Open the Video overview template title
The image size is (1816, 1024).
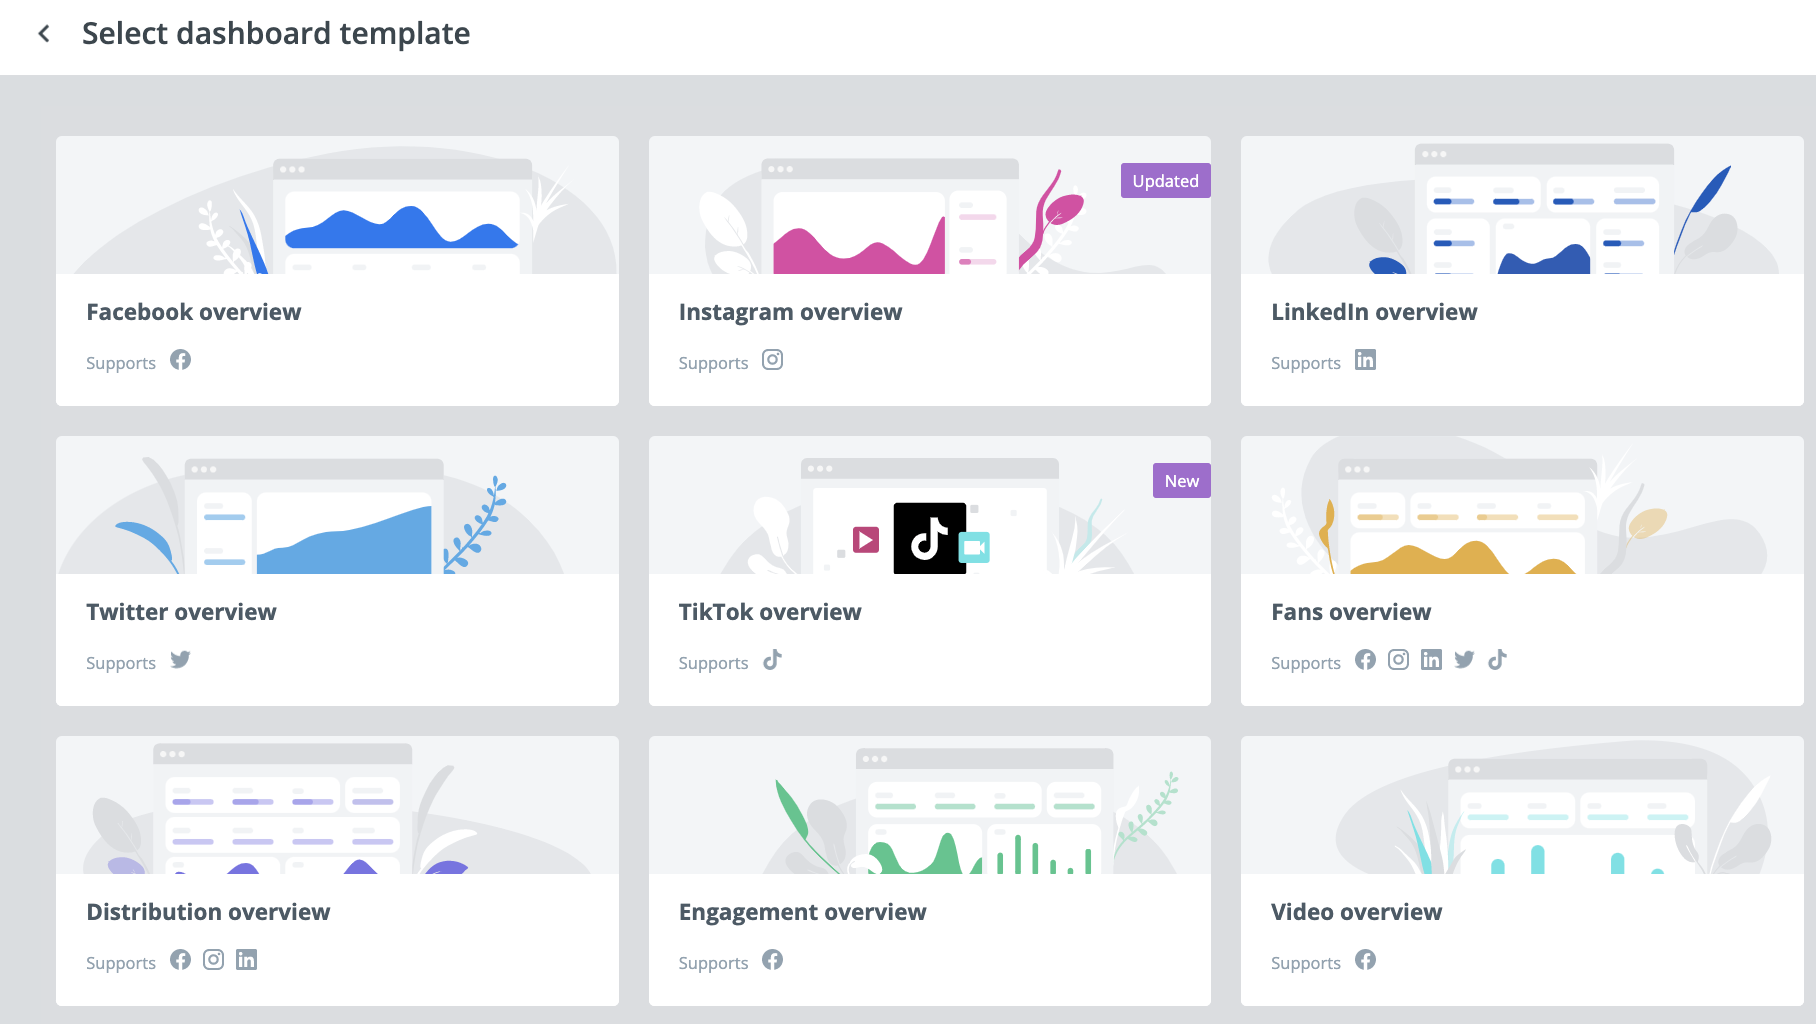[x=1356, y=912]
